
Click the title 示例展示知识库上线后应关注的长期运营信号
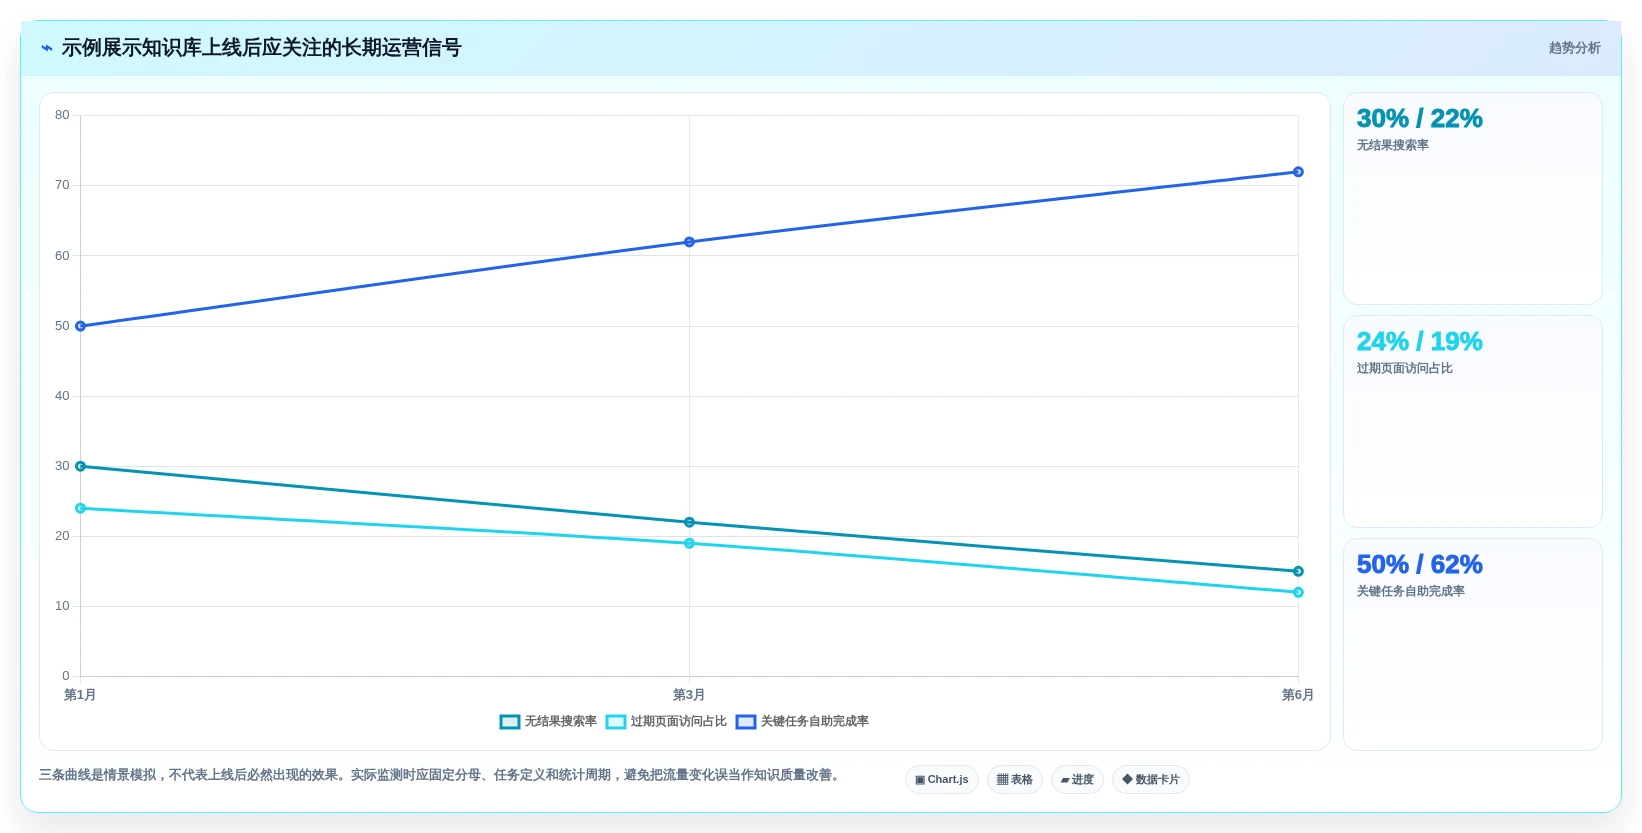coord(261,48)
